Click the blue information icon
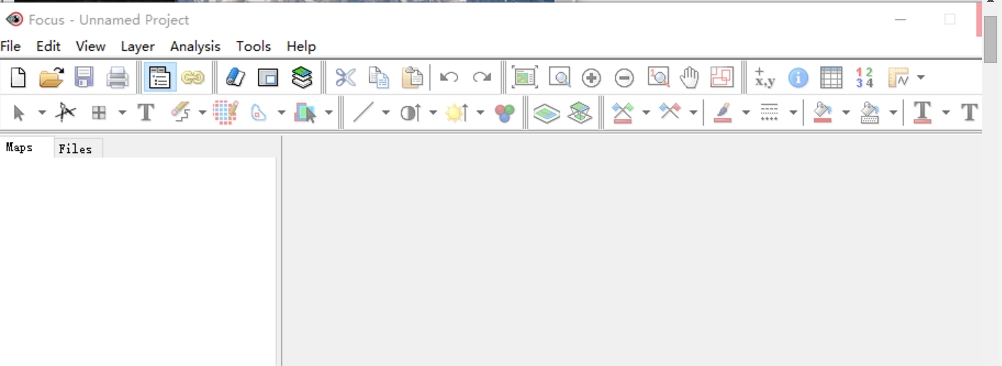The image size is (1002, 366). 798,78
